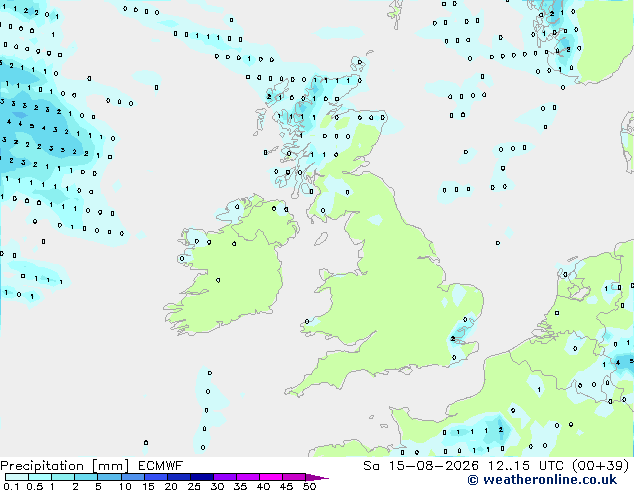Click the '25' legend scale label
This screenshot has height=490, width=634.
(x=194, y=486)
